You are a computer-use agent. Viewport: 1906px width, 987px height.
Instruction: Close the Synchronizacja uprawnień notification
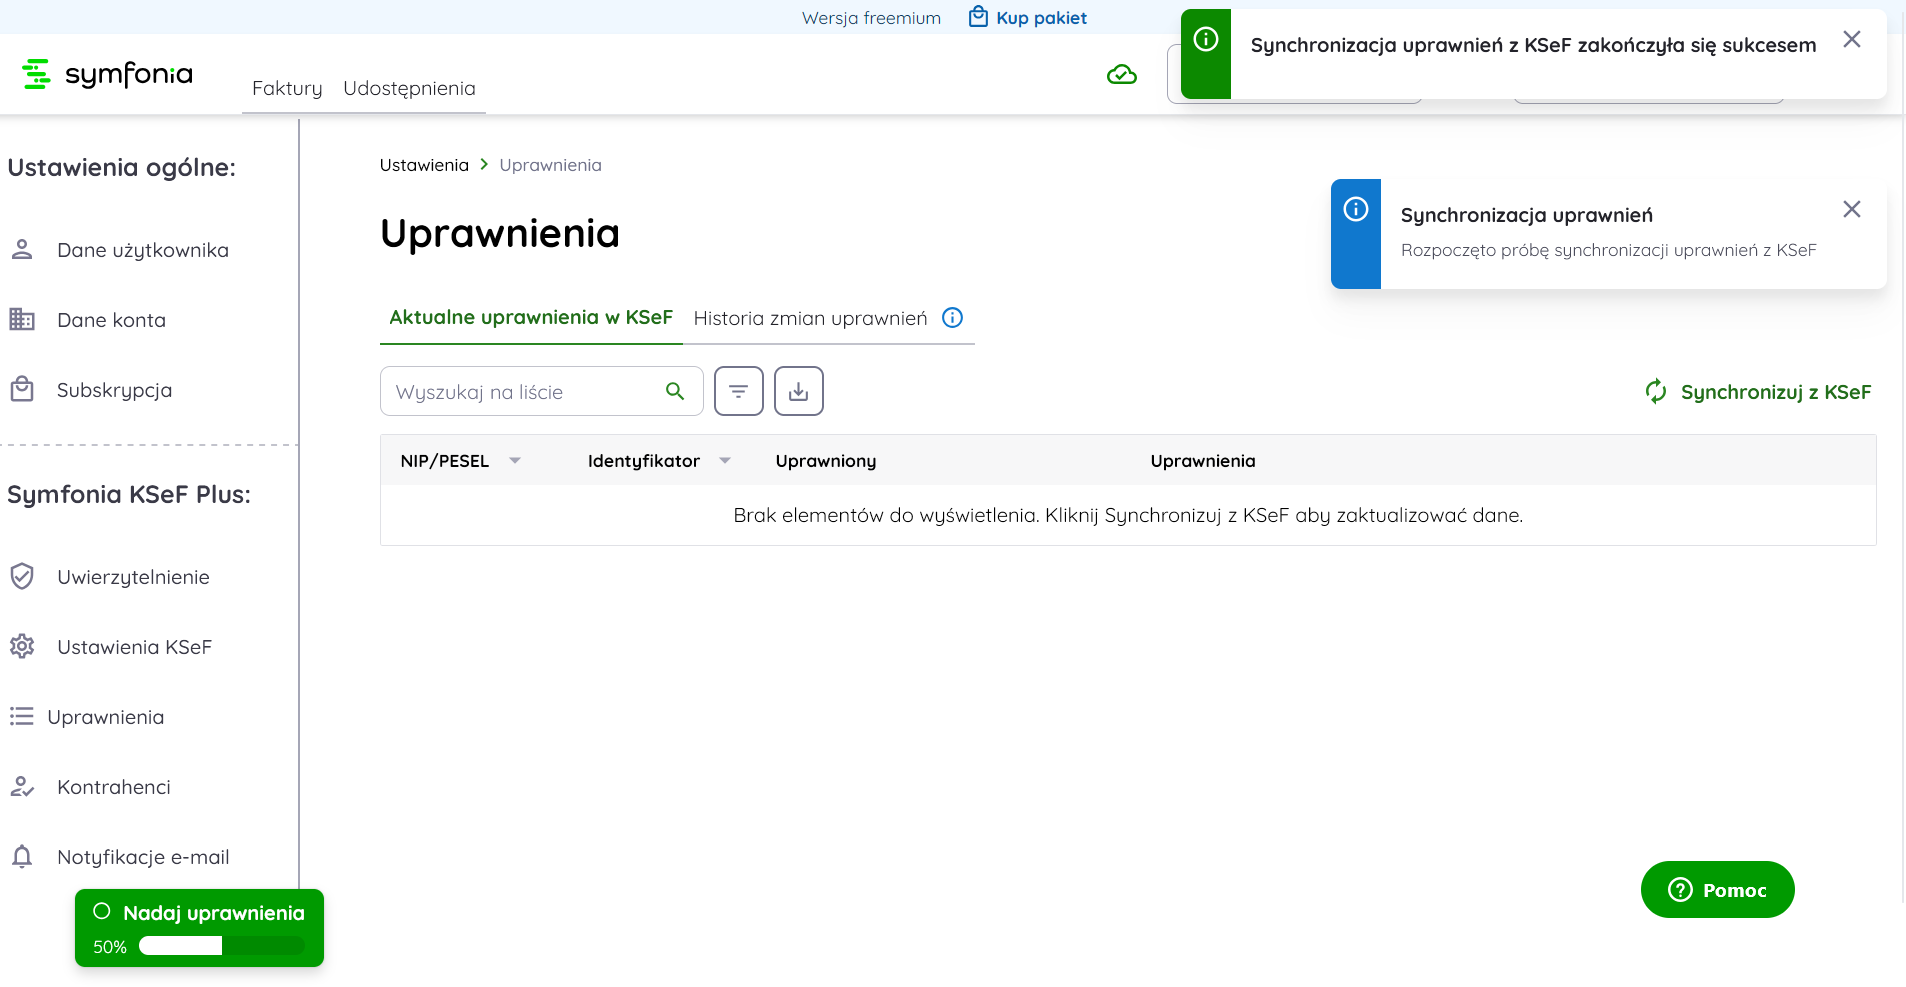[1851, 209]
